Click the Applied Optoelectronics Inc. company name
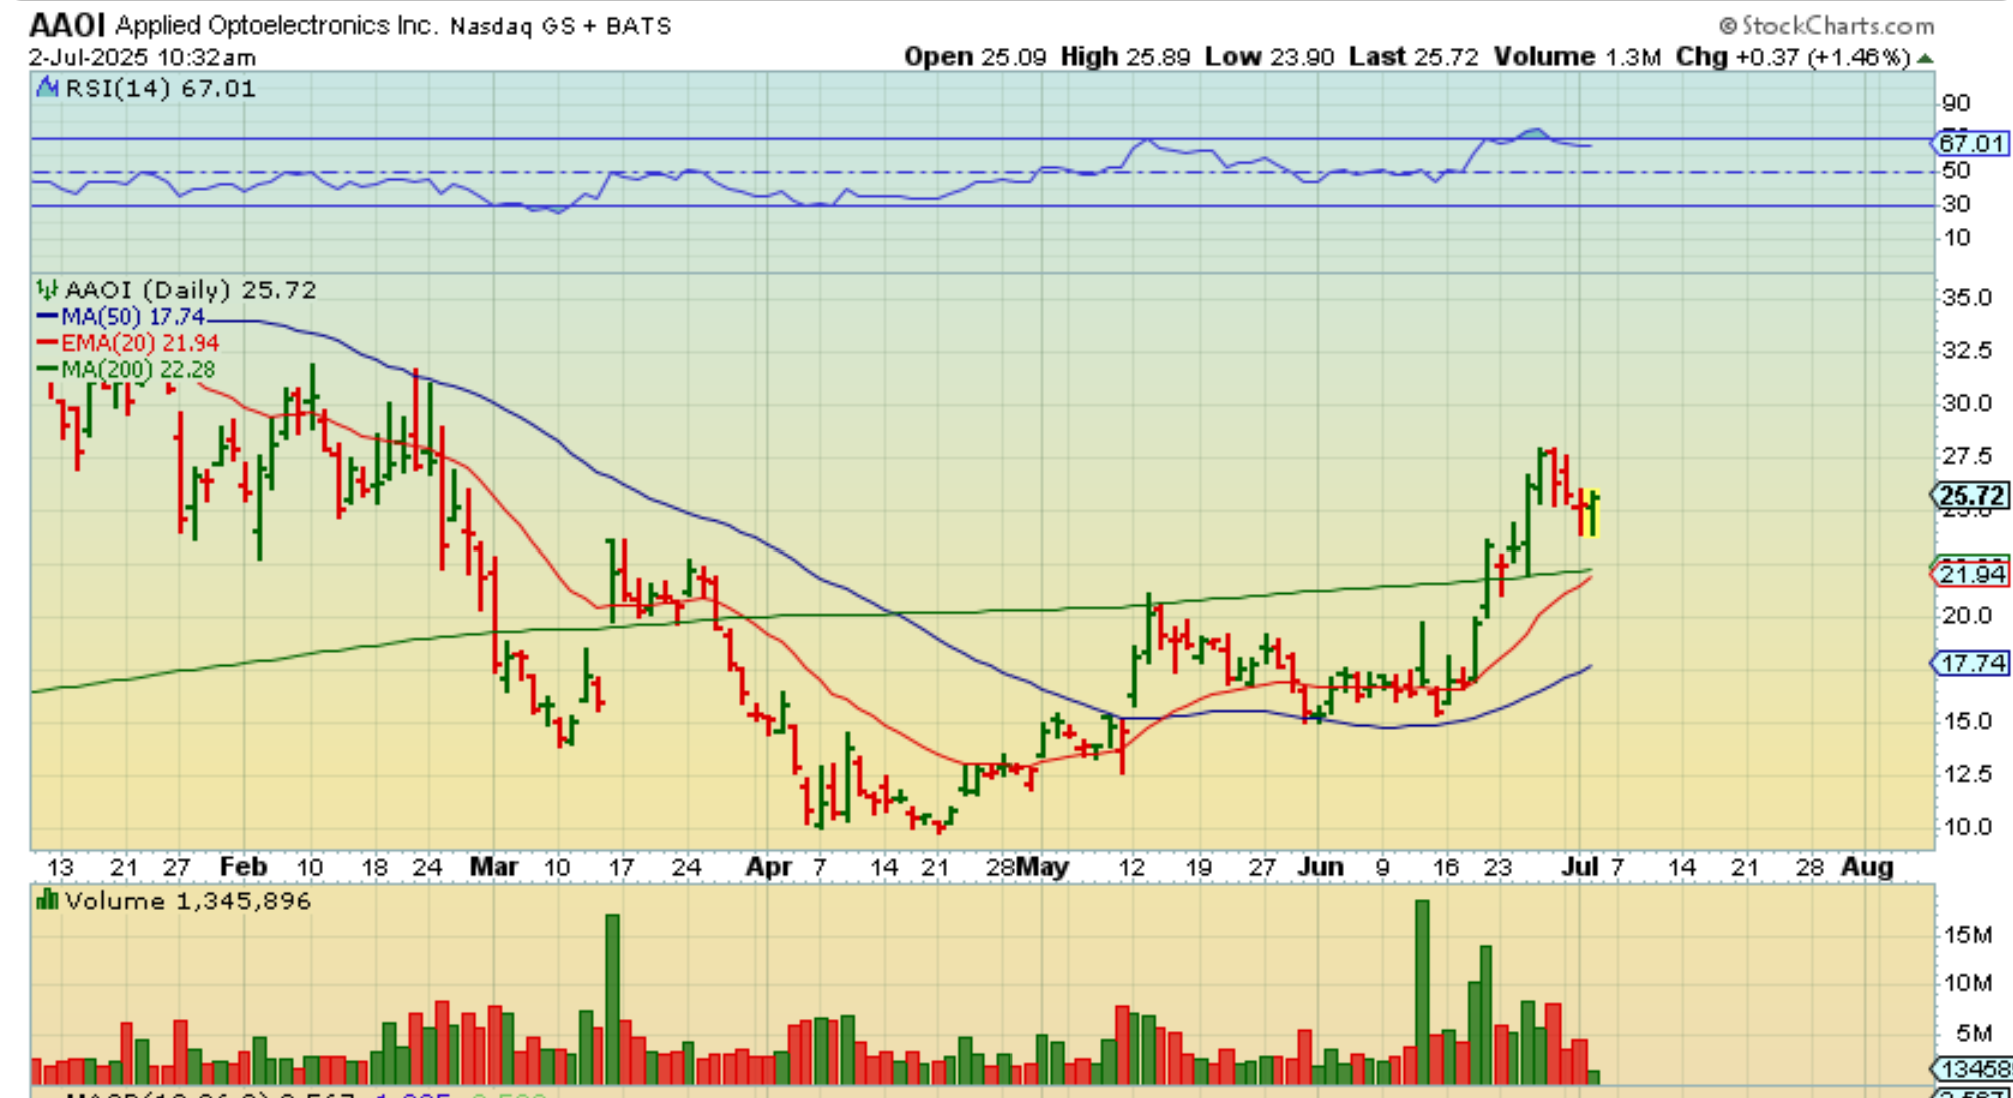Screen dimensions: 2013x1098 pyautogui.click(x=277, y=25)
